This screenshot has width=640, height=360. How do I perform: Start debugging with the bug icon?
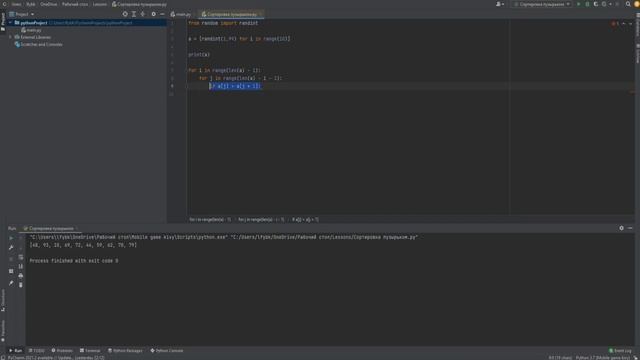point(587,4)
